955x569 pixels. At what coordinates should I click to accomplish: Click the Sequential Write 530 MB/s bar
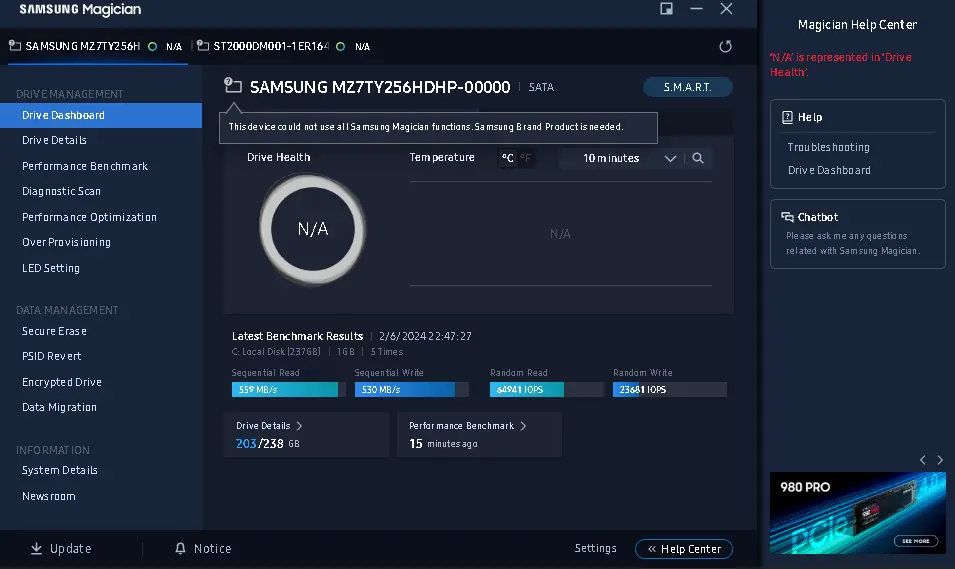tap(412, 389)
